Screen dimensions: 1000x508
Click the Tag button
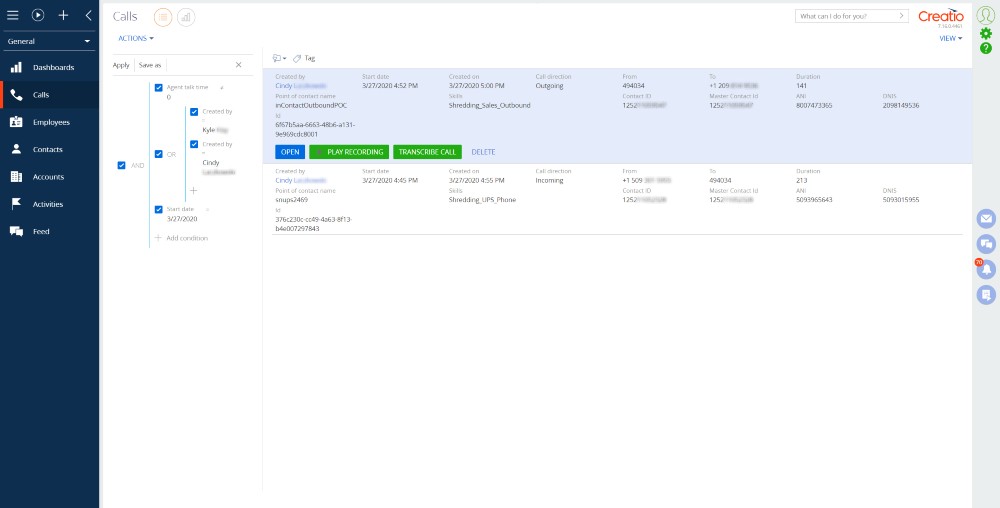(x=304, y=58)
